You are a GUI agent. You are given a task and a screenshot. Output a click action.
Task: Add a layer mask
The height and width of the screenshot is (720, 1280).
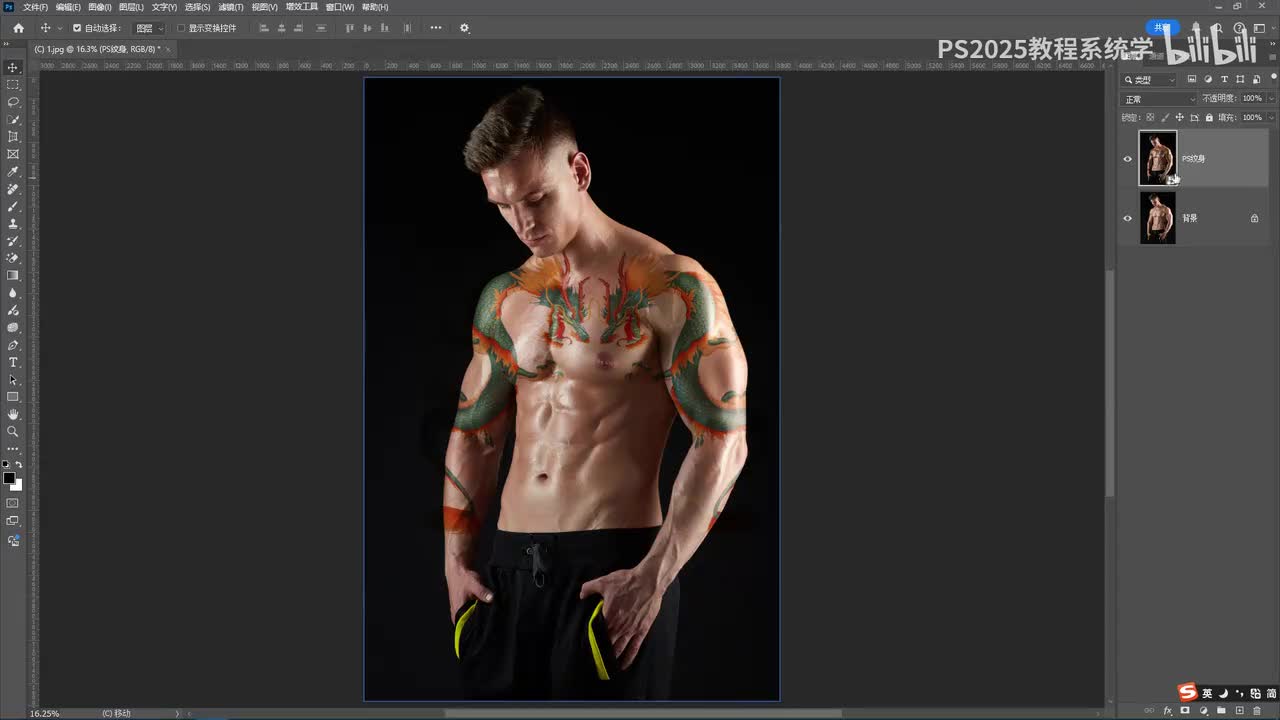tap(1185, 711)
